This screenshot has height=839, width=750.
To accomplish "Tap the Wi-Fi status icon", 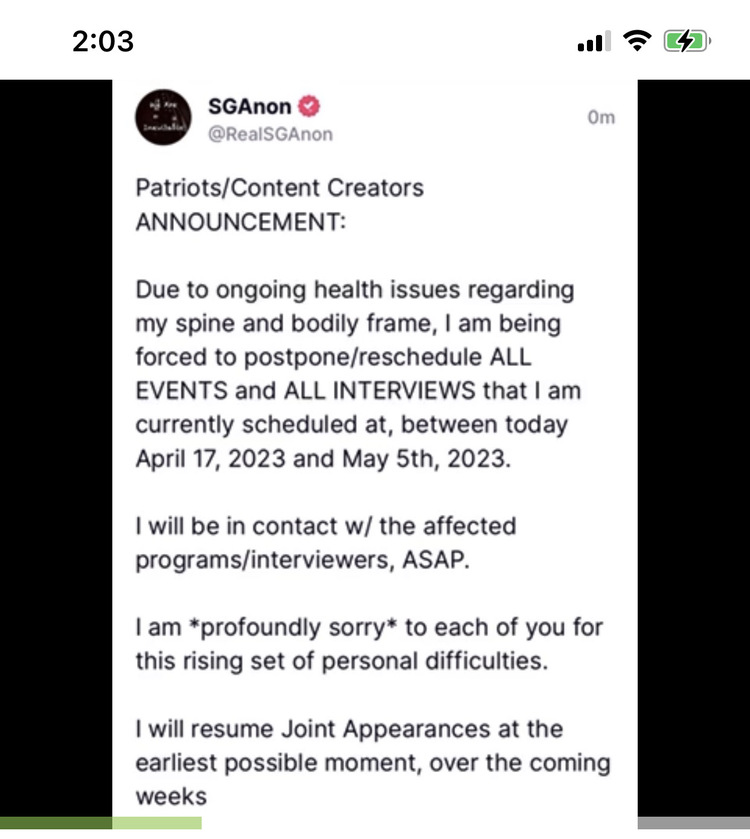I will [637, 41].
